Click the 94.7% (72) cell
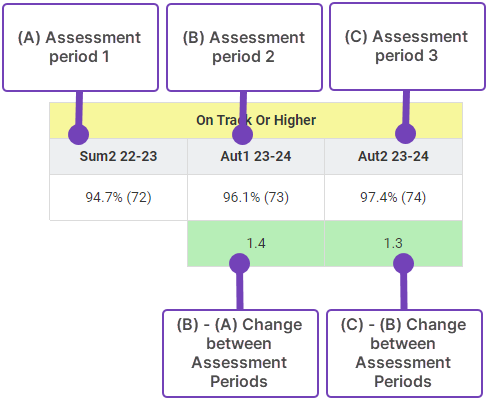Screen dimensions: 488x400 click(x=118, y=197)
